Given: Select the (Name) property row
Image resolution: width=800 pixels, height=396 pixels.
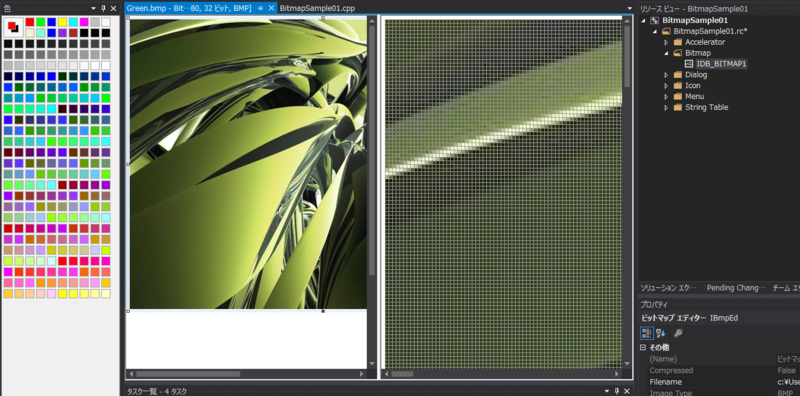Looking at the screenshot, I should click(x=719, y=359).
